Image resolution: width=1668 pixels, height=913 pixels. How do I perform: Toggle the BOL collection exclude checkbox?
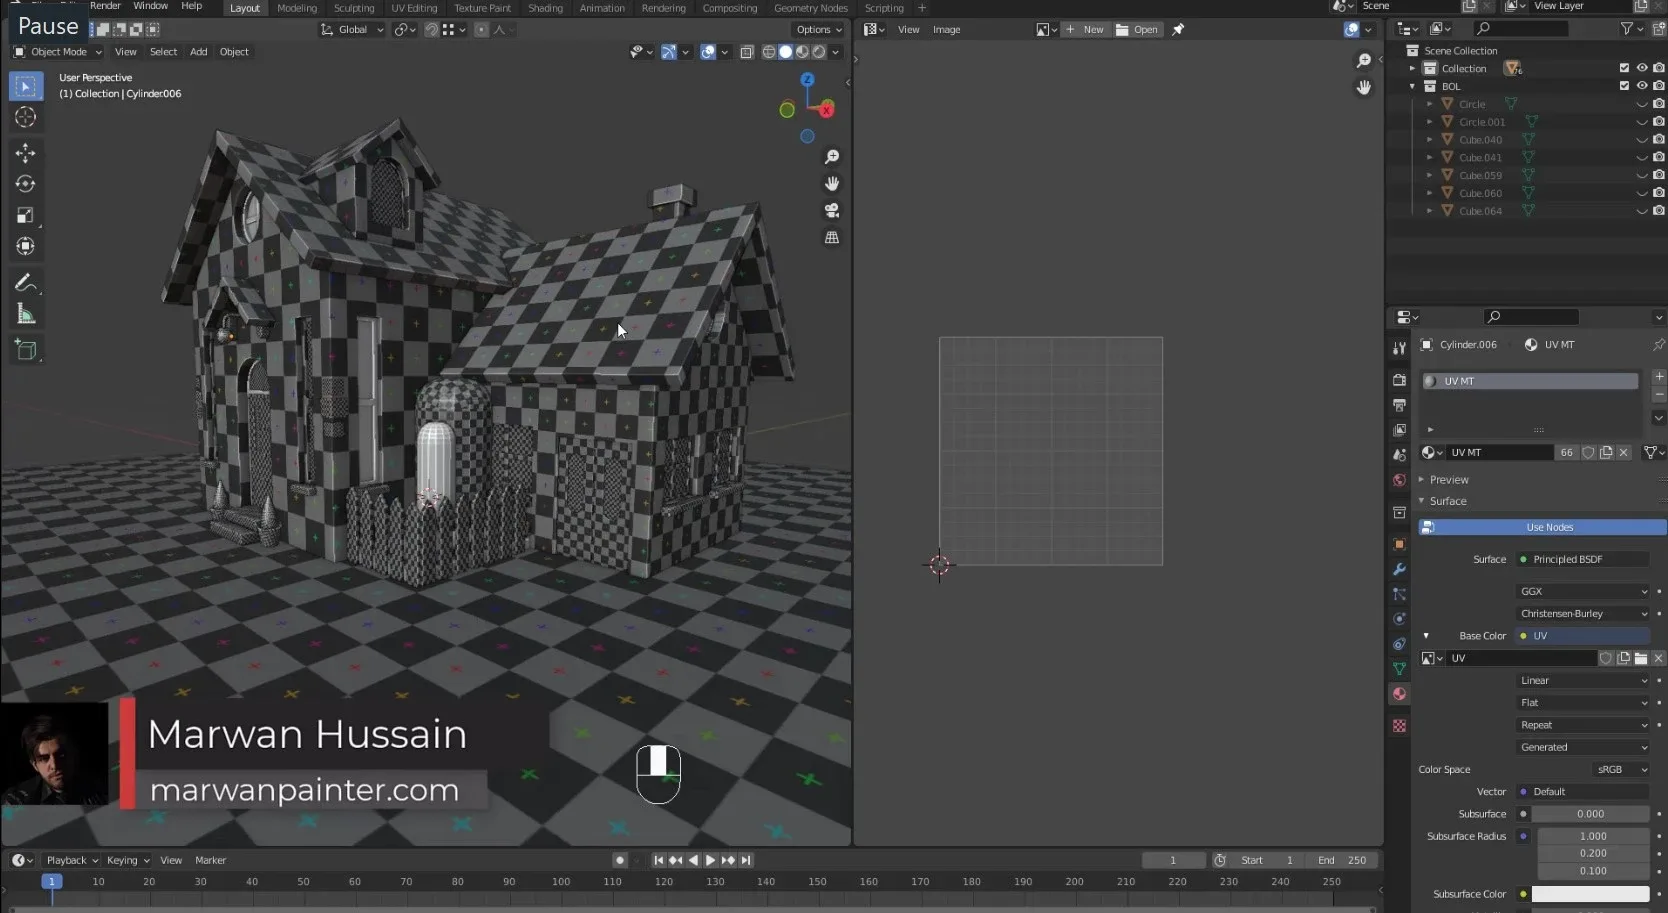click(1624, 86)
